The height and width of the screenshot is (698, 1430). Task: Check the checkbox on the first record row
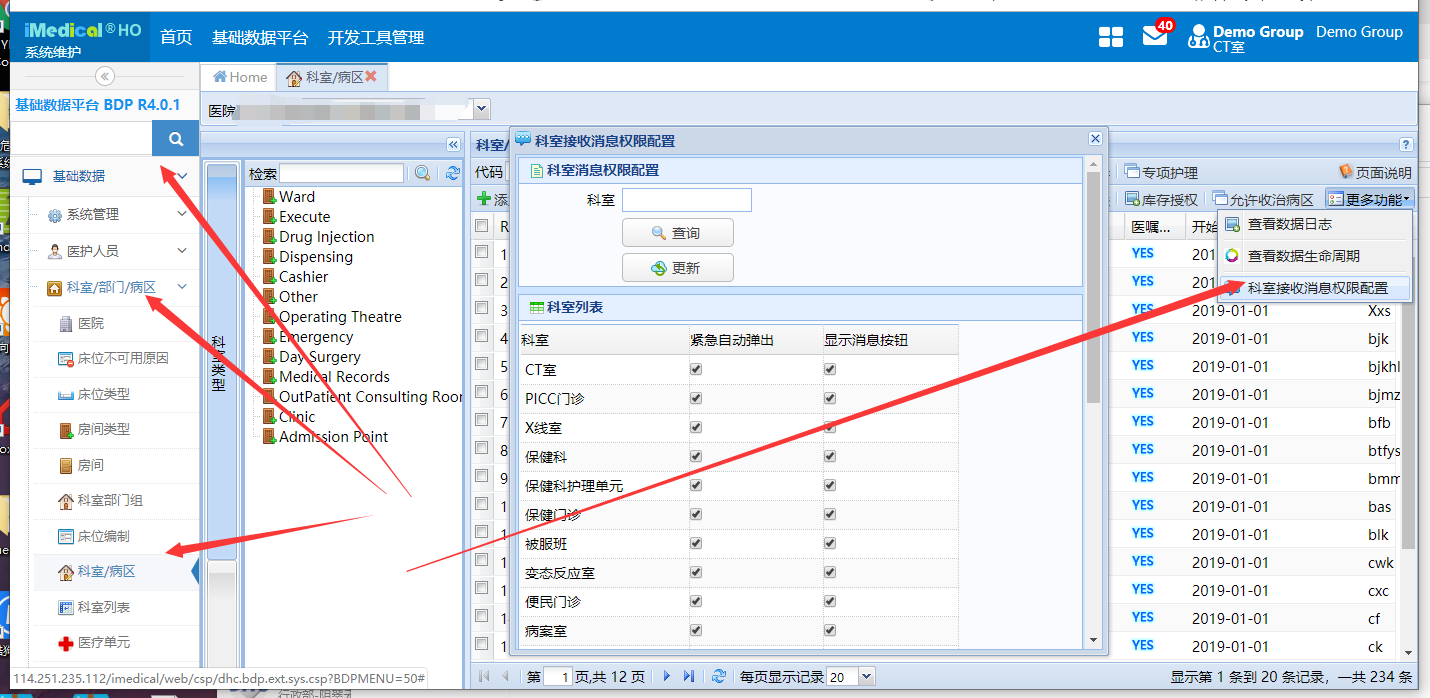point(483,253)
